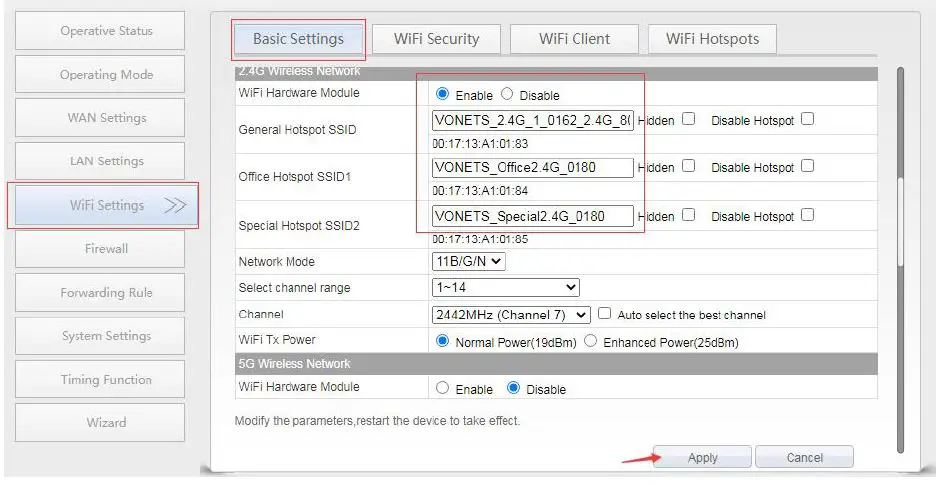The height and width of the screenshot is (484, 941).
Task: Click the Apply button
Action: [702, 458]
